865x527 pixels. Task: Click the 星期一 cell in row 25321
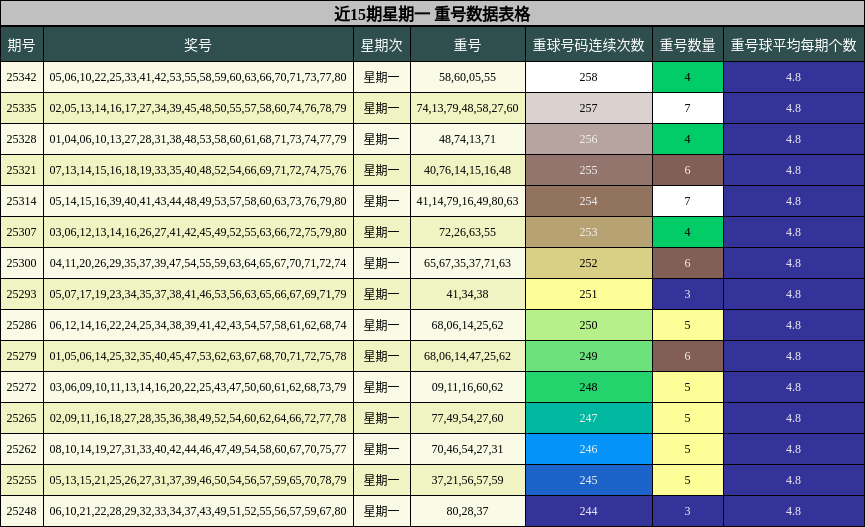(x=382, y=170)
